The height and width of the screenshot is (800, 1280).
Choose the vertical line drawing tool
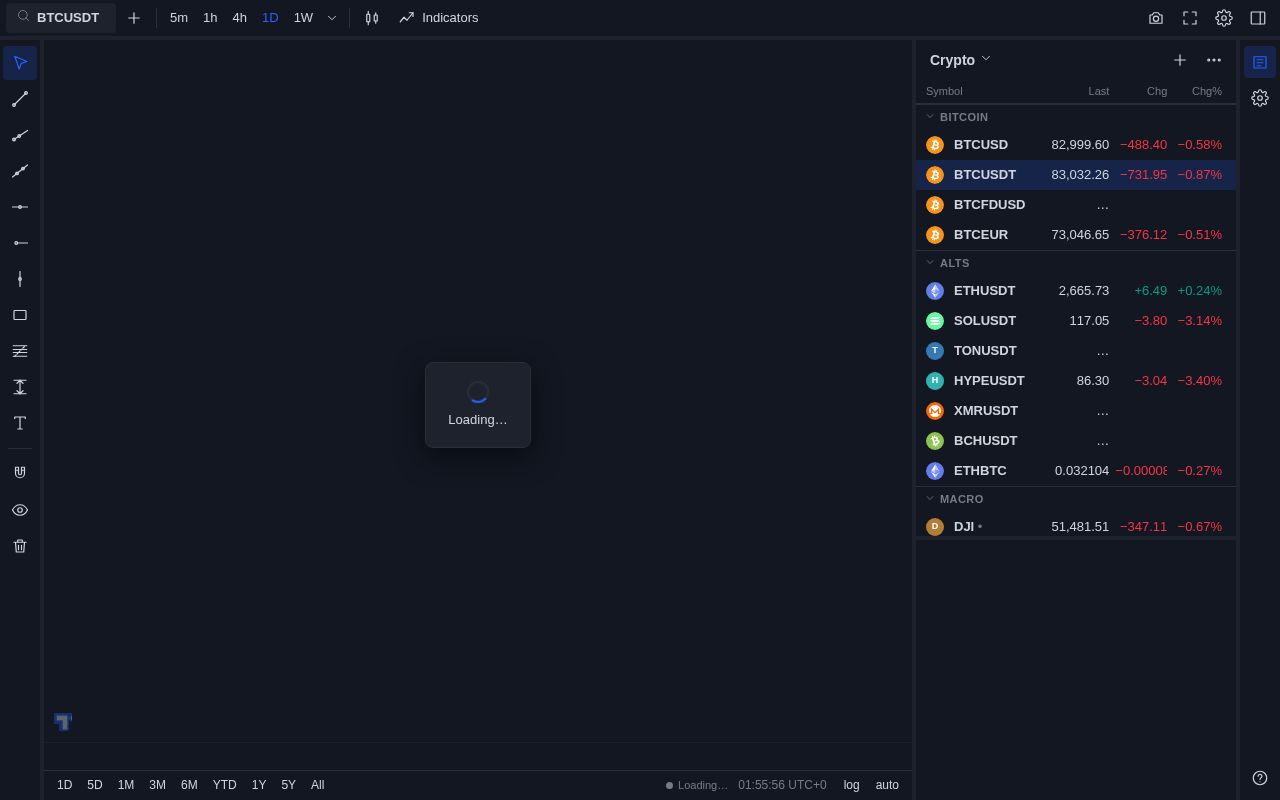[x=20, y=279]
